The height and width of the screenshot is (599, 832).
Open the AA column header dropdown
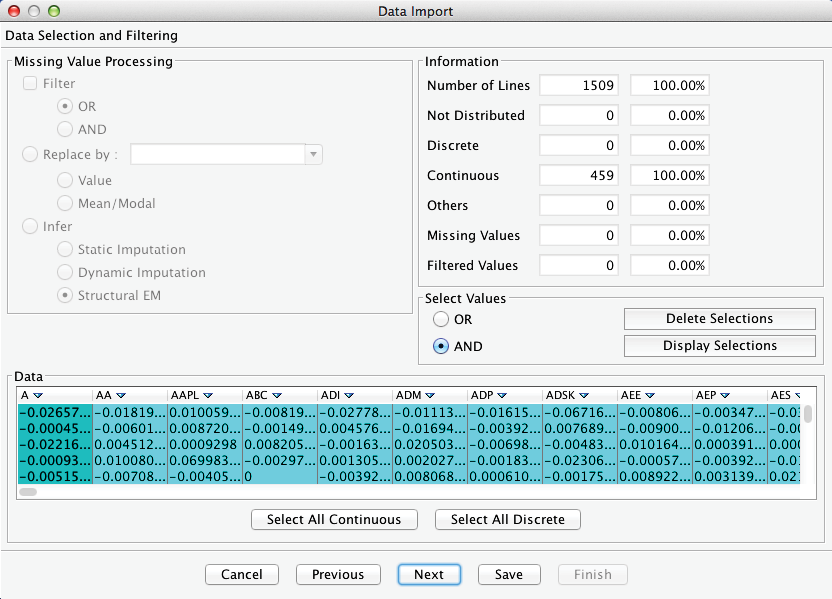(121, 396)
